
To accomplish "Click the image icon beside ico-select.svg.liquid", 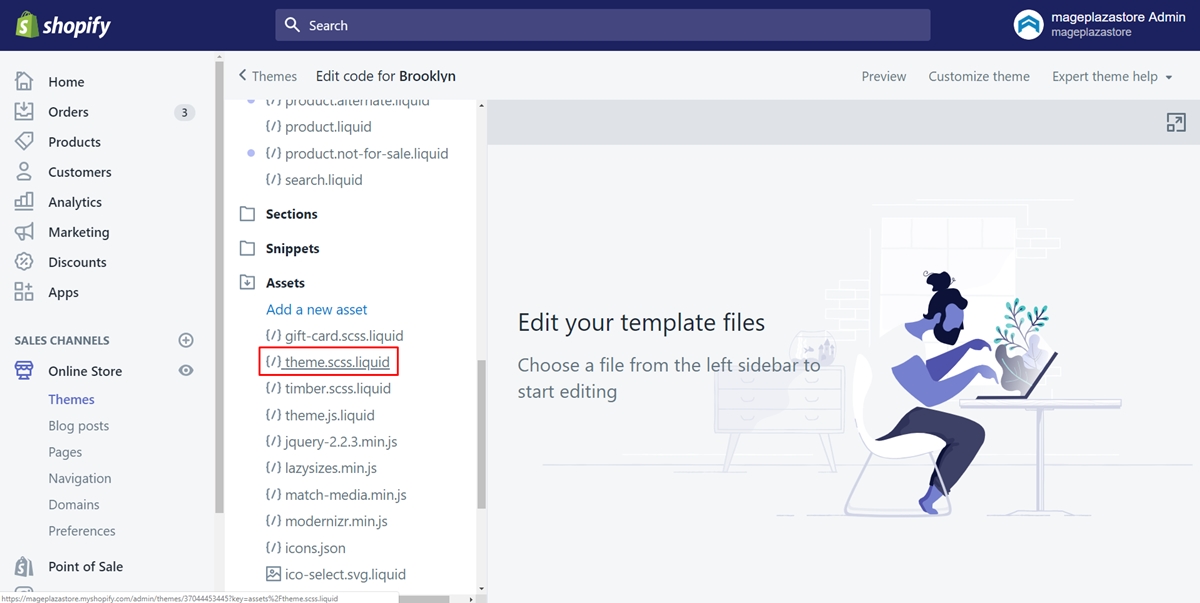I will [273, 574].
